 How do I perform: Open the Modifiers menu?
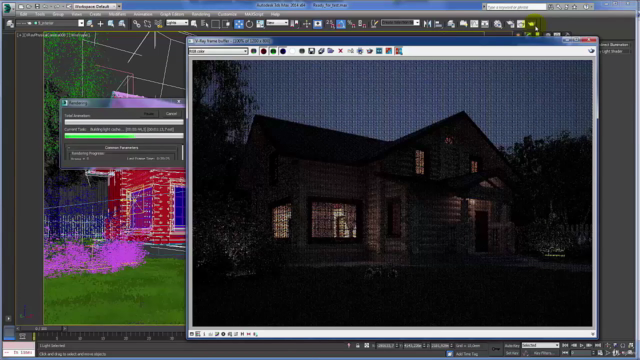pyautogui.click(x=117, y=14)
